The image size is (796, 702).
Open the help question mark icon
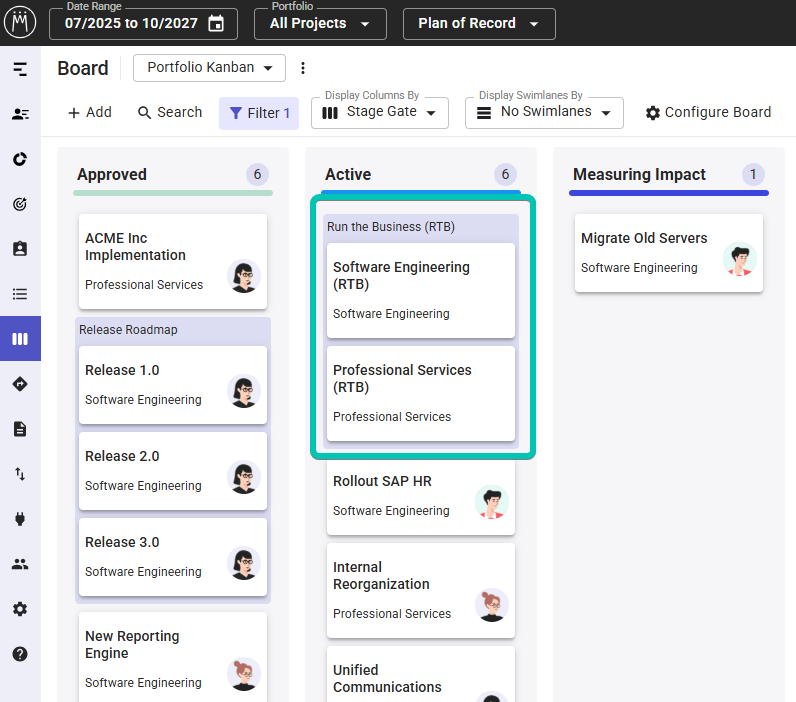click(x=20, y=654)
